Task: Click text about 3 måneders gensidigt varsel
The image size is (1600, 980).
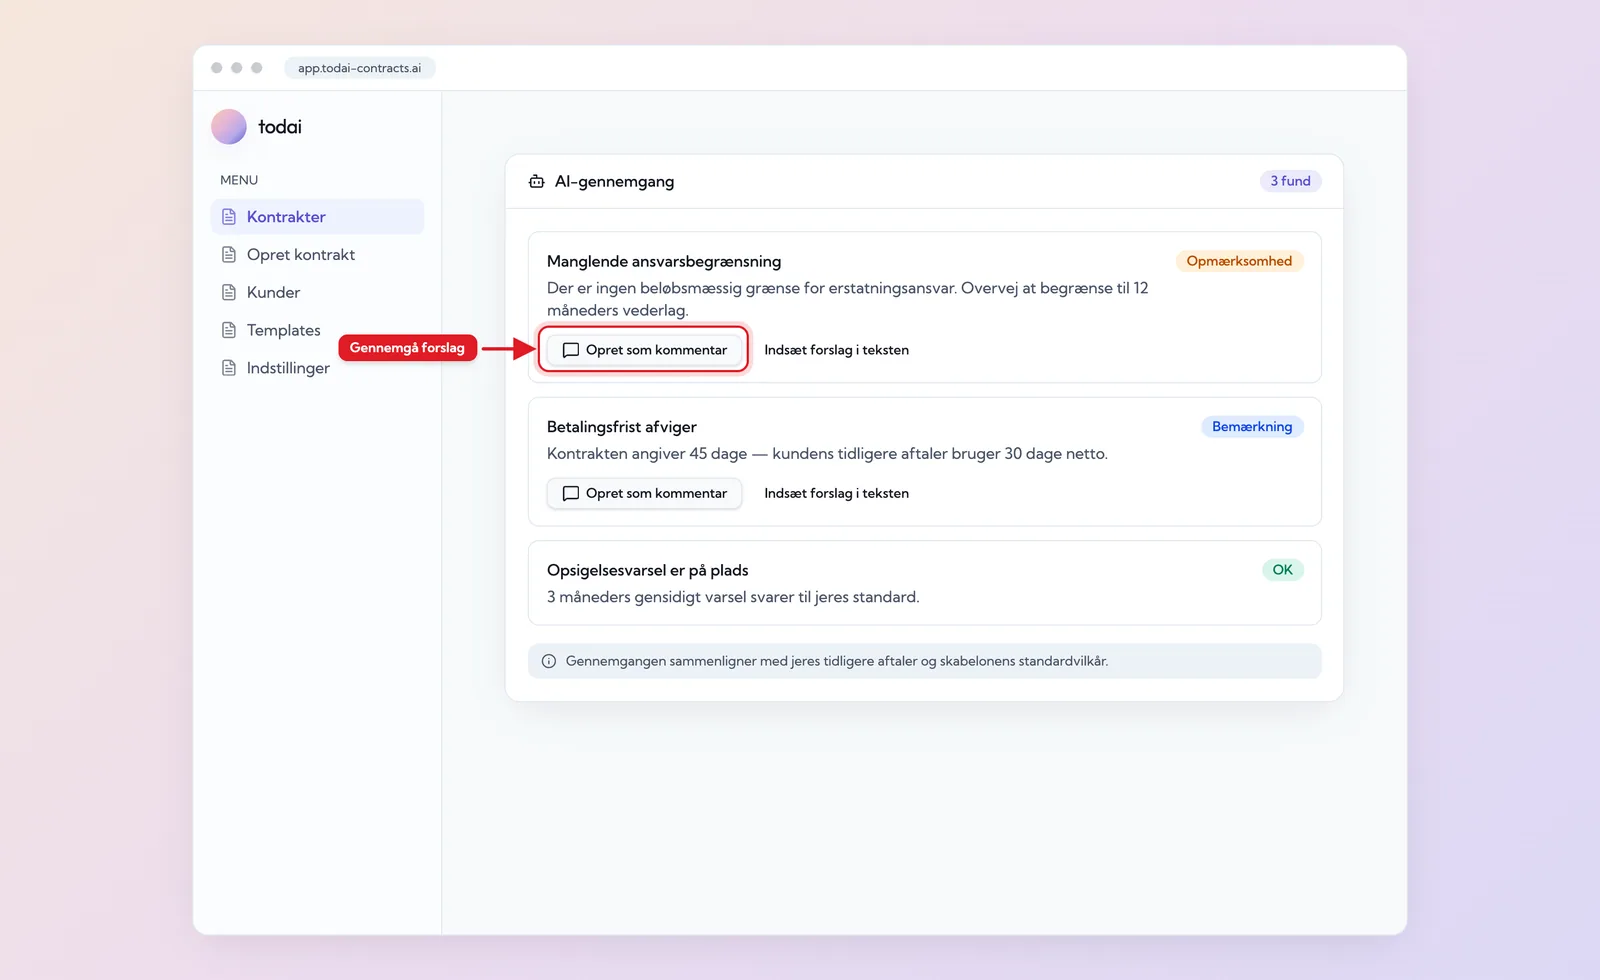Action: click(x=733, y=597)
